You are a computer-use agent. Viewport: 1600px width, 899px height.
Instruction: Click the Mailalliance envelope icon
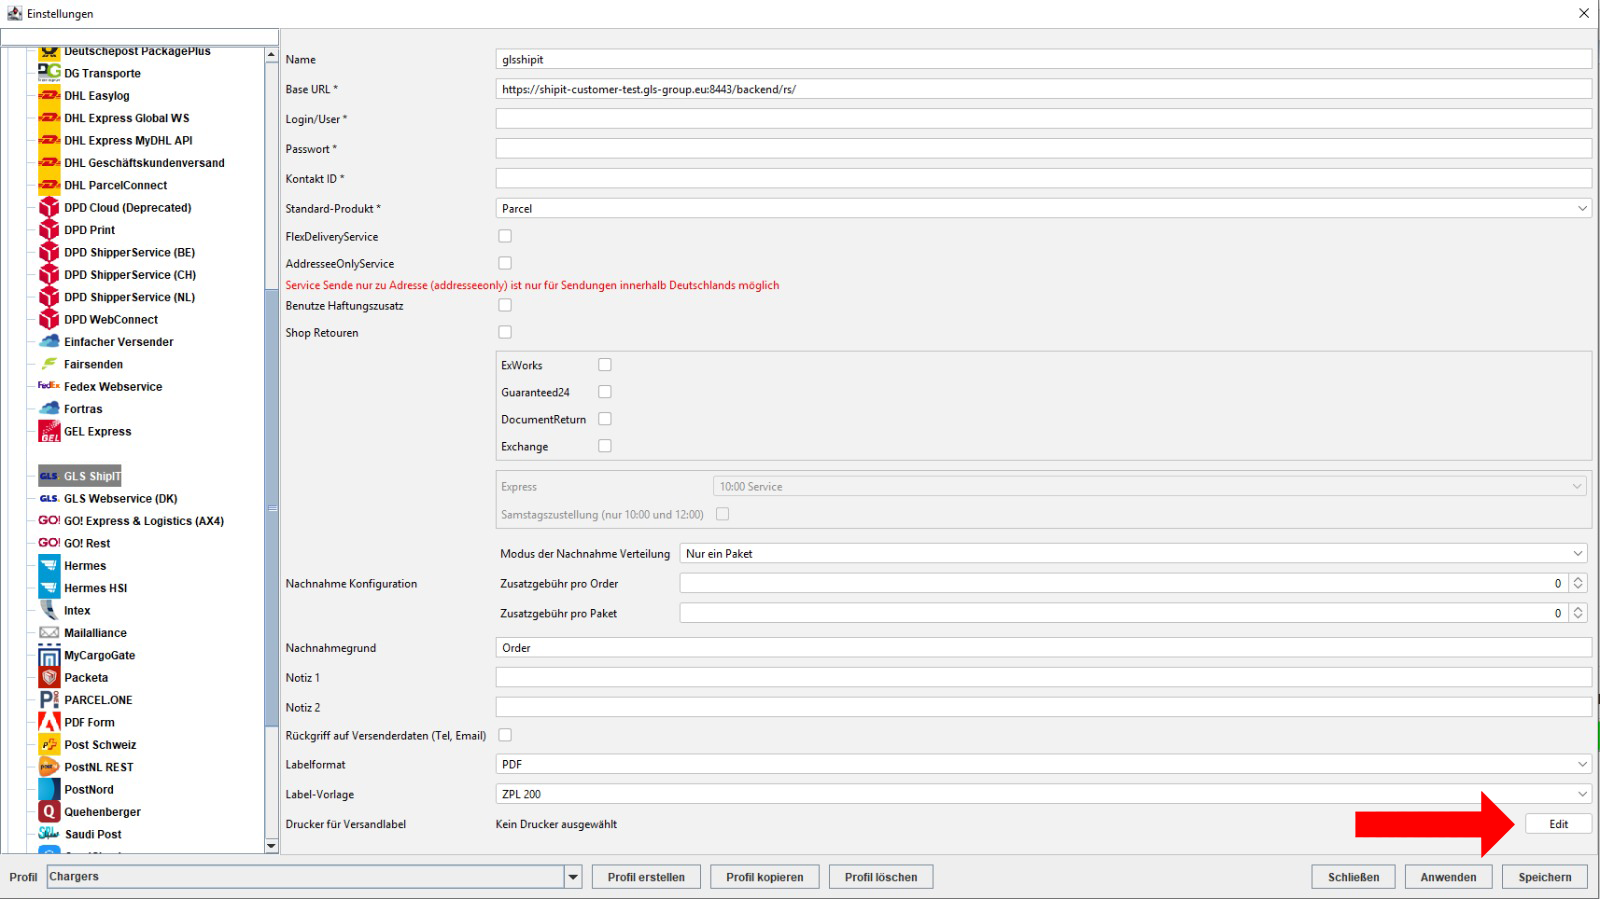point(49,633)
